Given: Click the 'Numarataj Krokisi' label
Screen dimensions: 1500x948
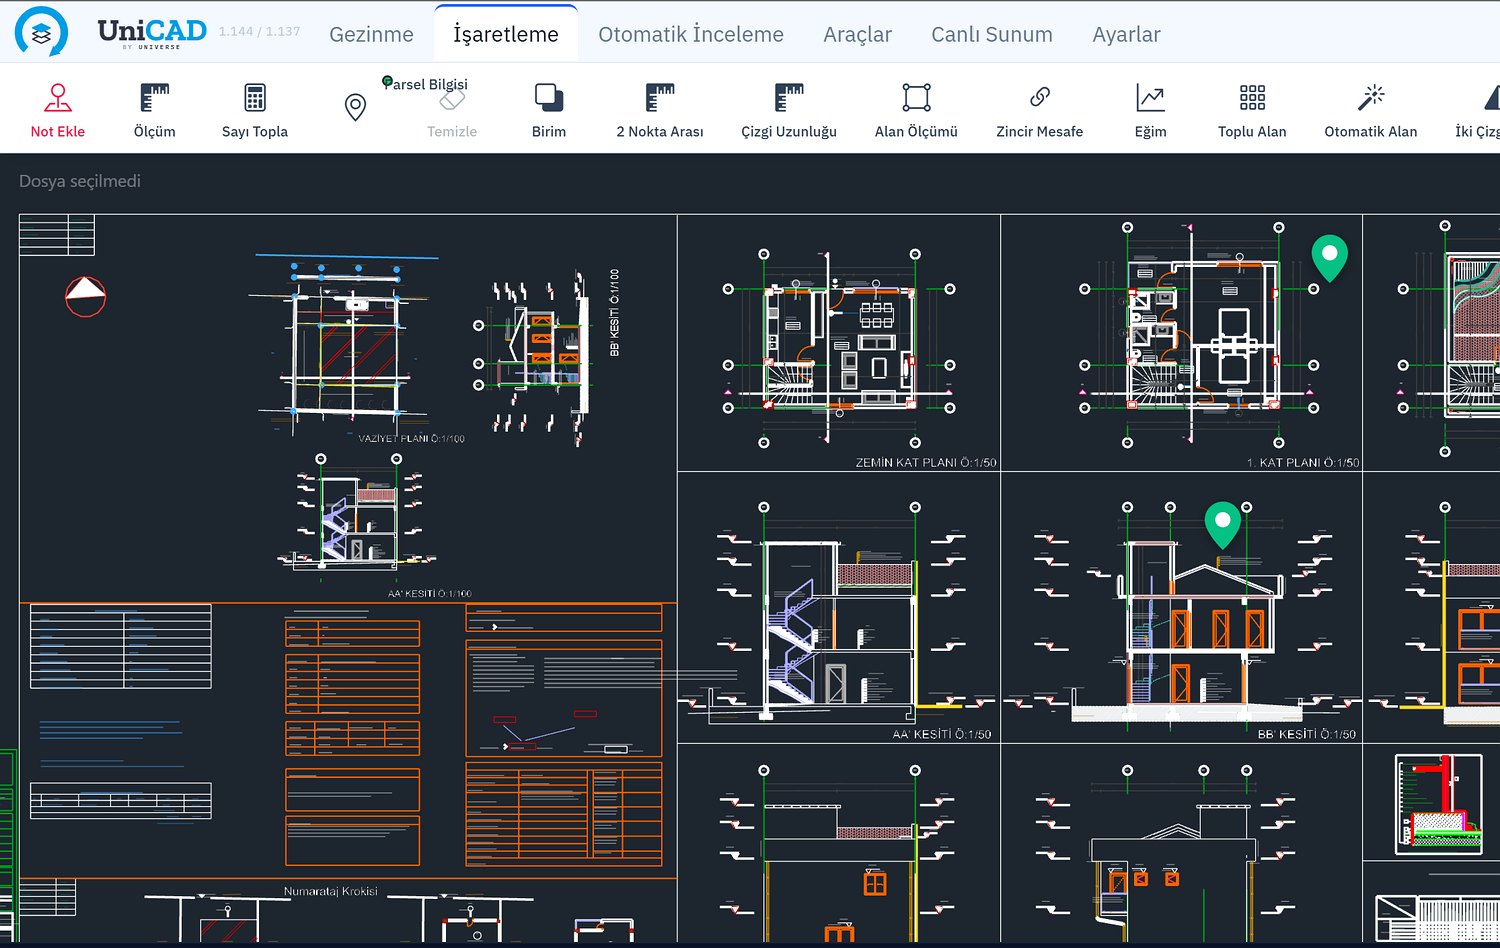Looking at the screenshot, I should 331,891.
